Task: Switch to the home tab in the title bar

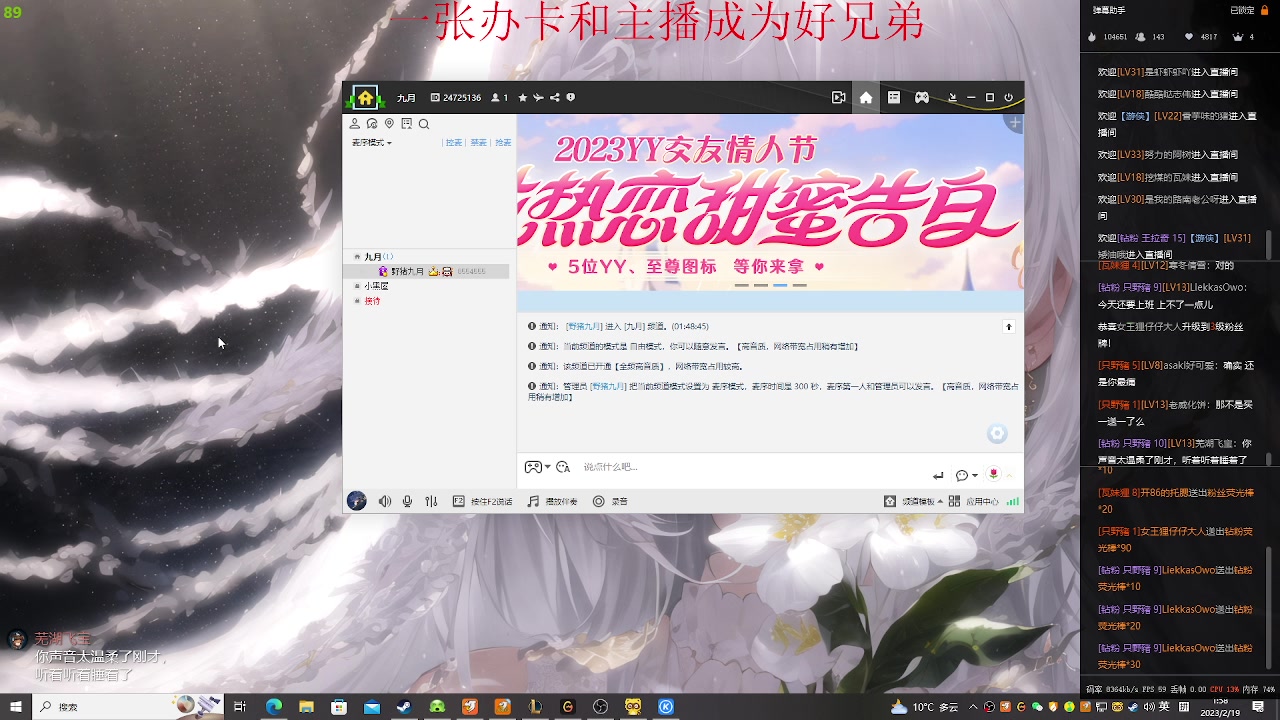Action: [865, 97]
